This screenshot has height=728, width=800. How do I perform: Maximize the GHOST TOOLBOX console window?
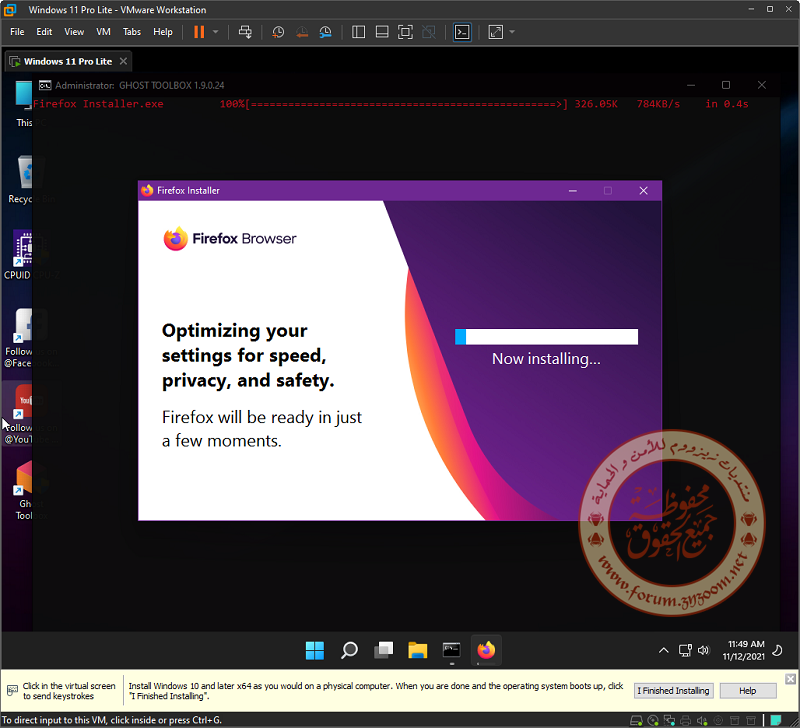tap(726, 85)
